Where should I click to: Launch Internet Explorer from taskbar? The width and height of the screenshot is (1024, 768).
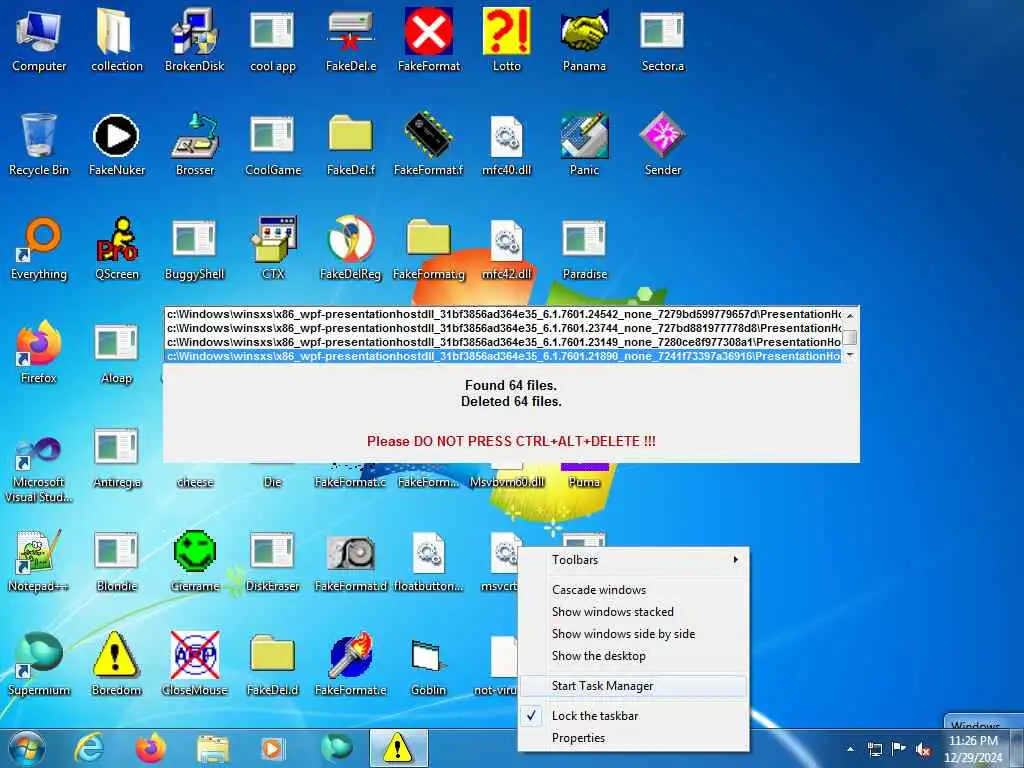click(x=89, y=748)
